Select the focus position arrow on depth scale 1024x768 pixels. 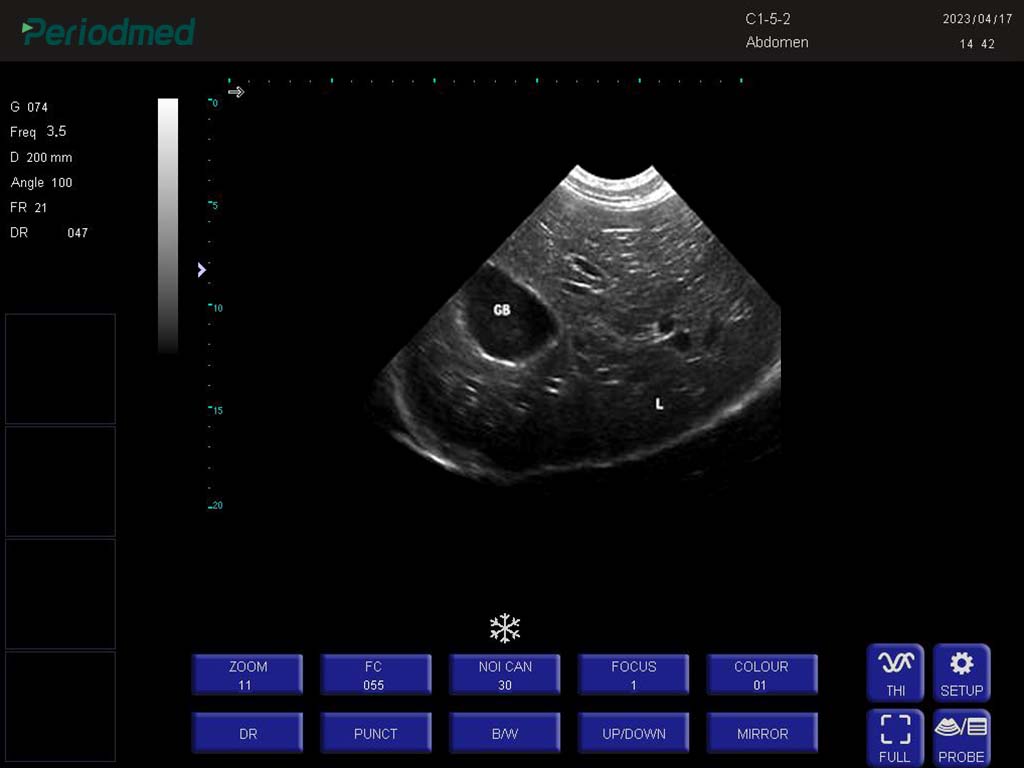[x=201, y=270]
